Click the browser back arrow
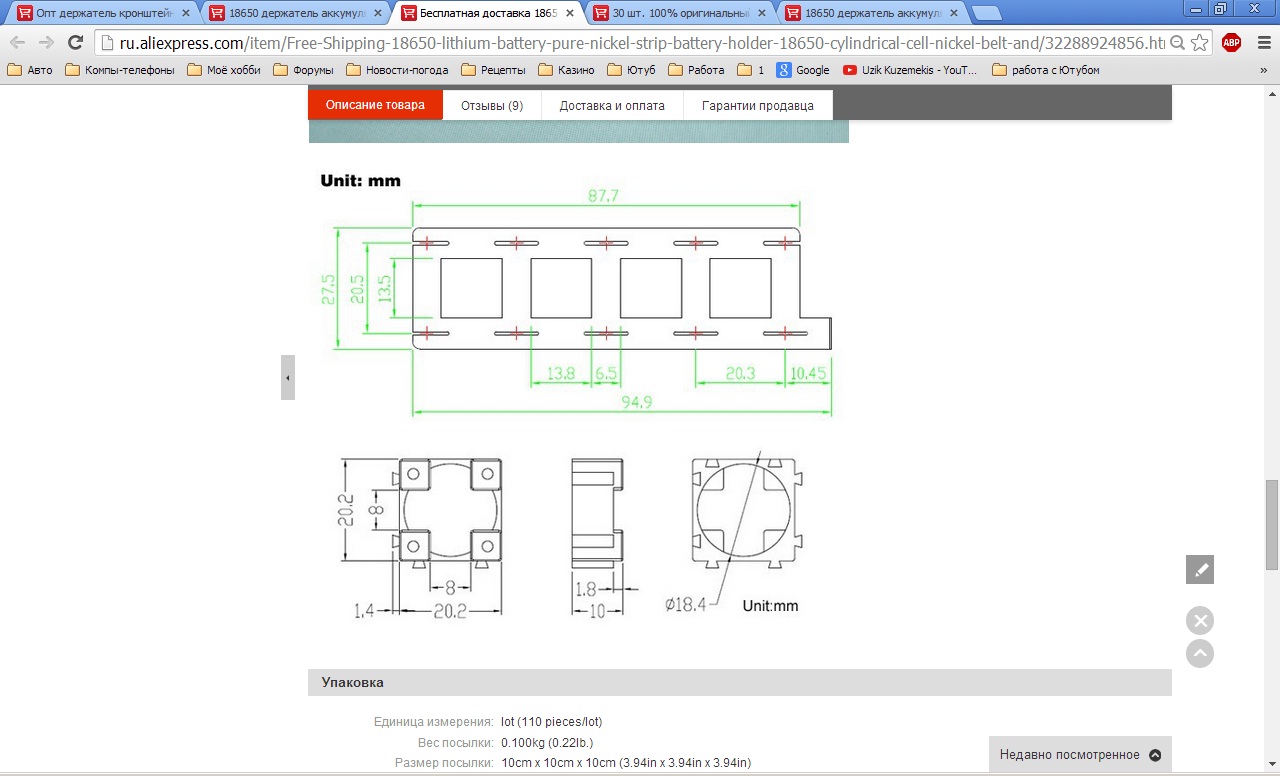This screenshot has height=776, width=1280. pyautogui.click(x=17, y=42)
